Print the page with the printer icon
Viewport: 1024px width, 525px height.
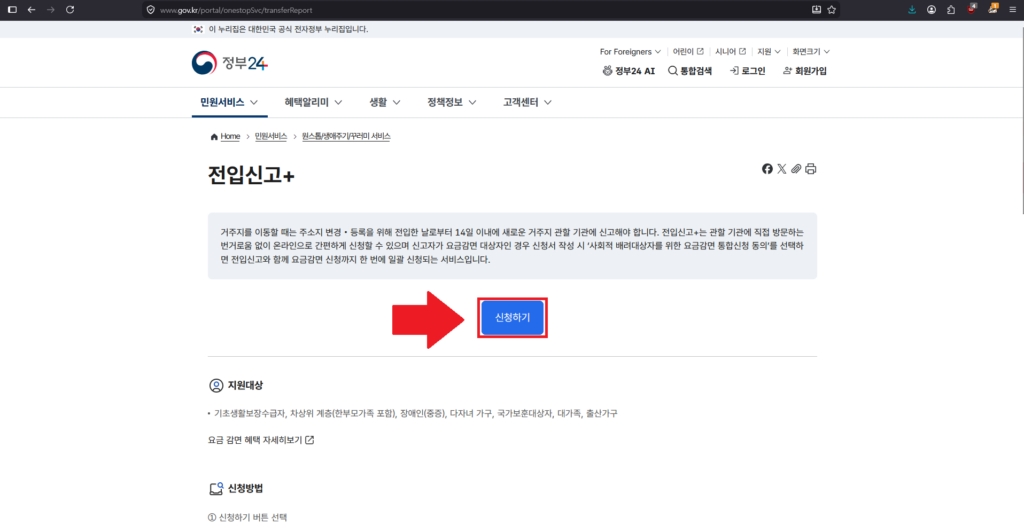[810, 168]
